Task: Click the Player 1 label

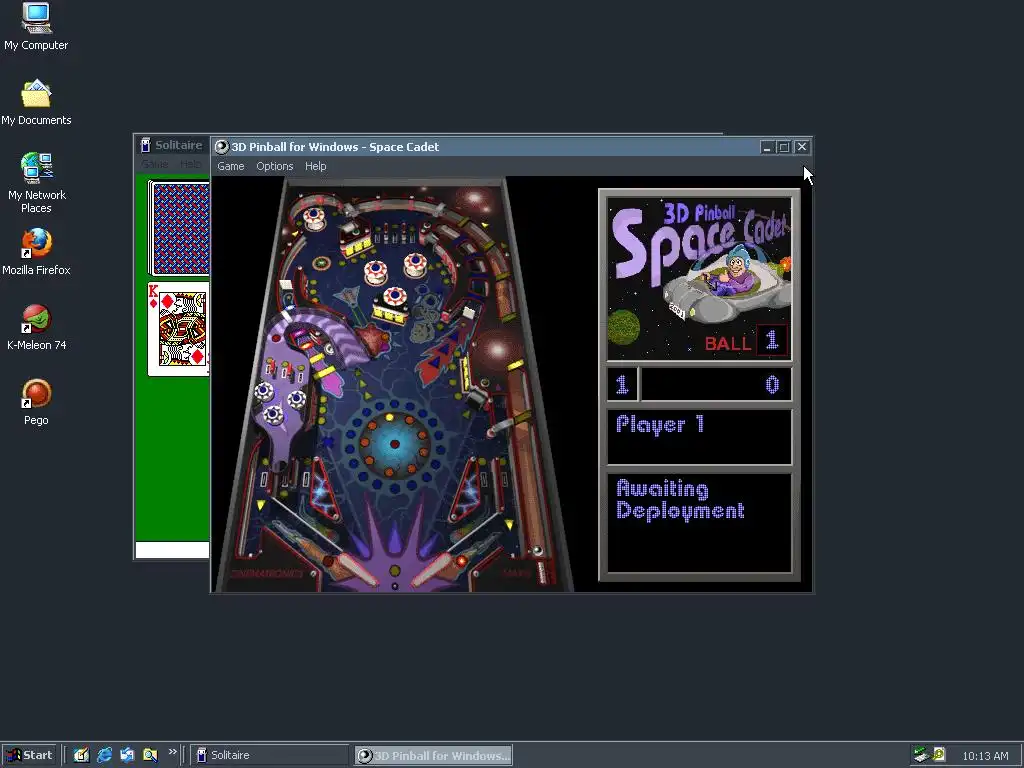Action: pos(660,424)
